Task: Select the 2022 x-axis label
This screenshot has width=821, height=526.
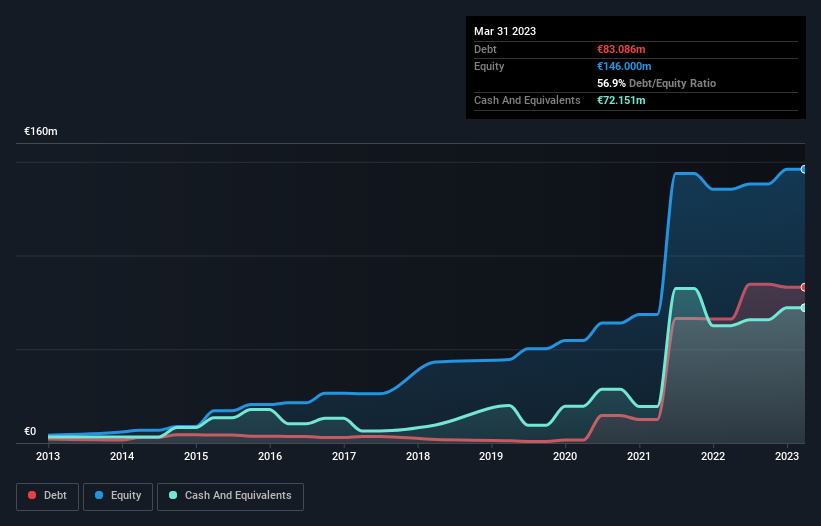Action: point(713,457)
